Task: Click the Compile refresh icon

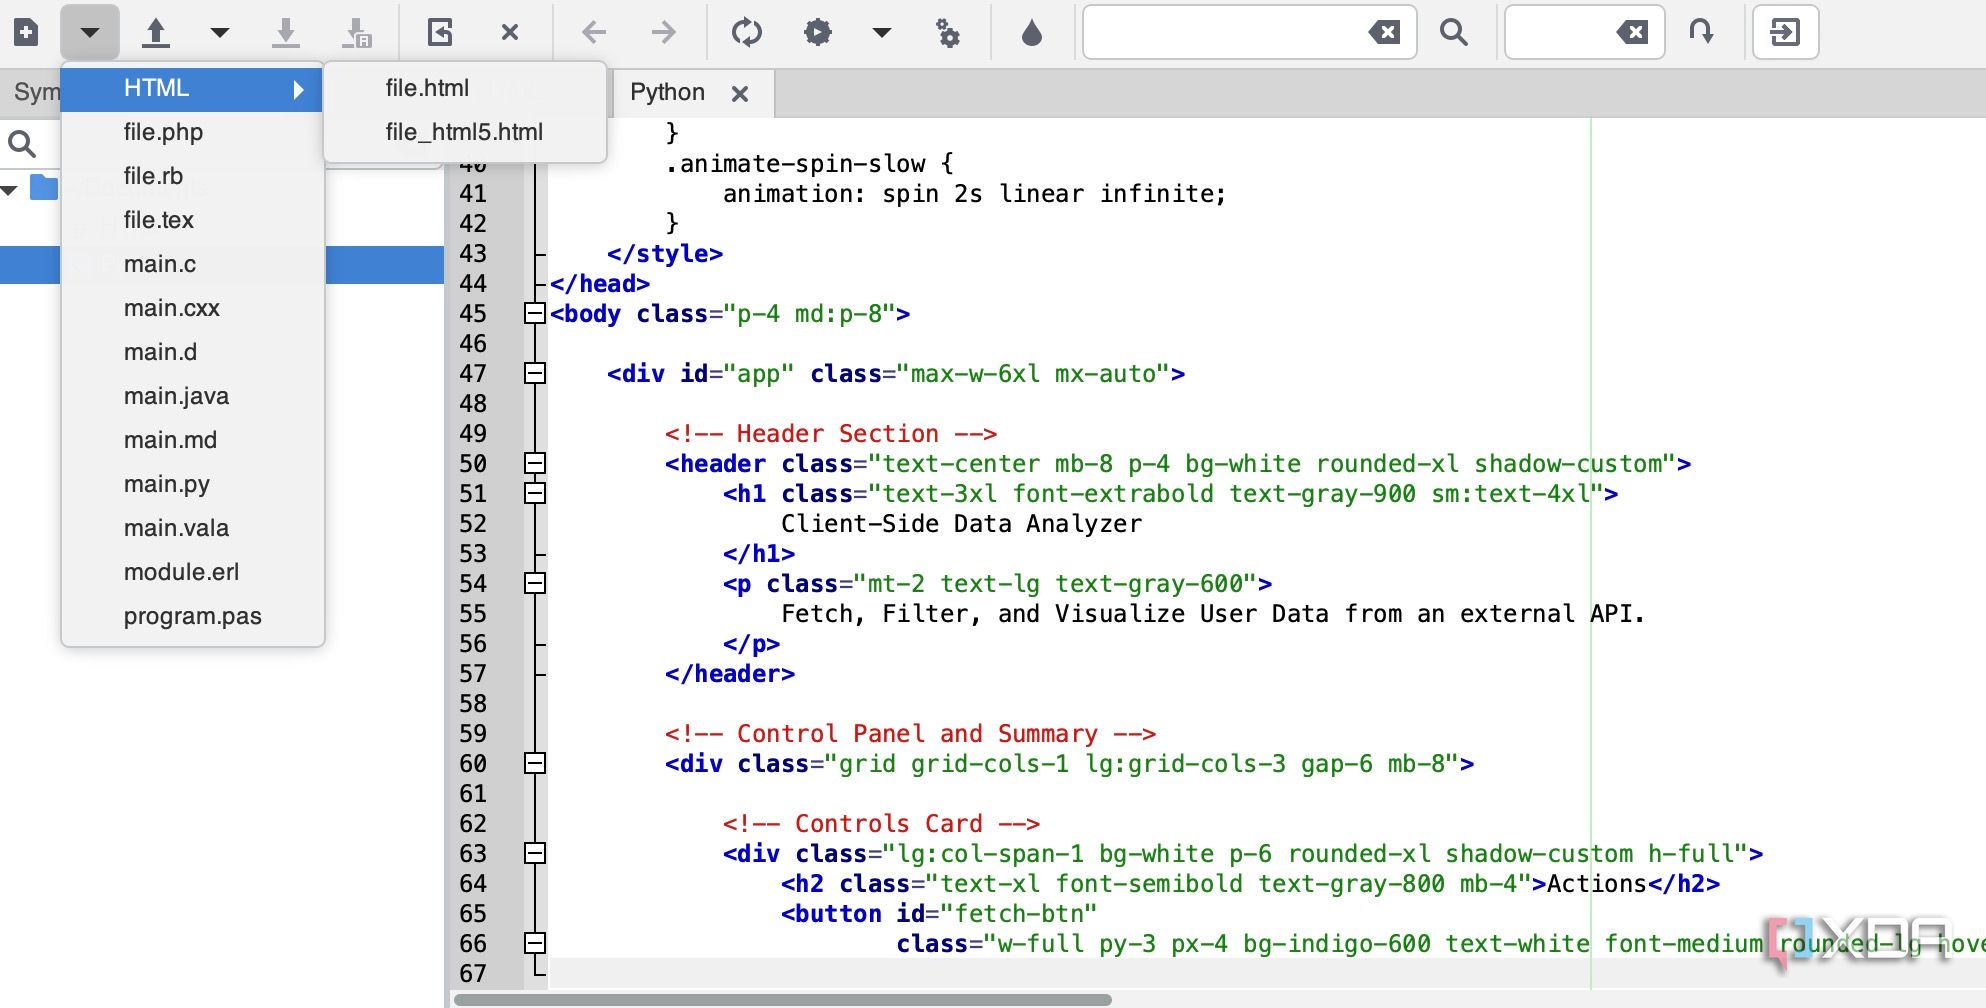Action: point(746,32)
